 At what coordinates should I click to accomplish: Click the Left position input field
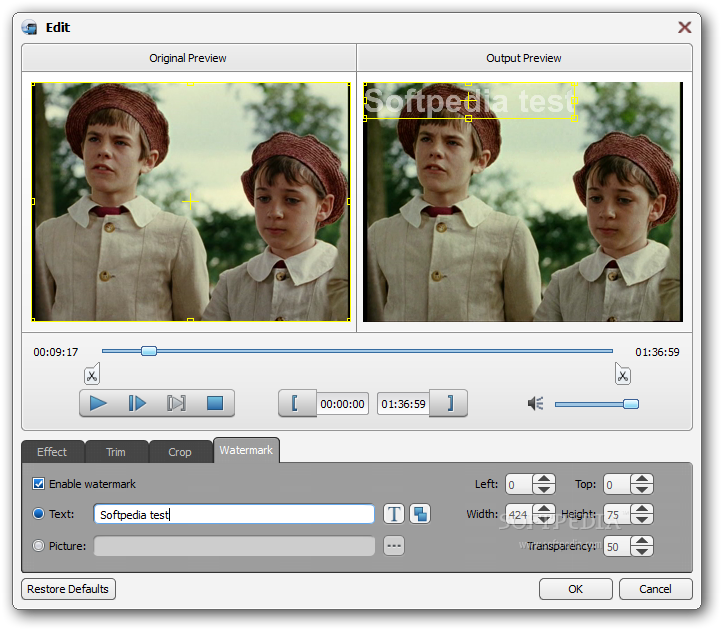(x=519, y=484)
